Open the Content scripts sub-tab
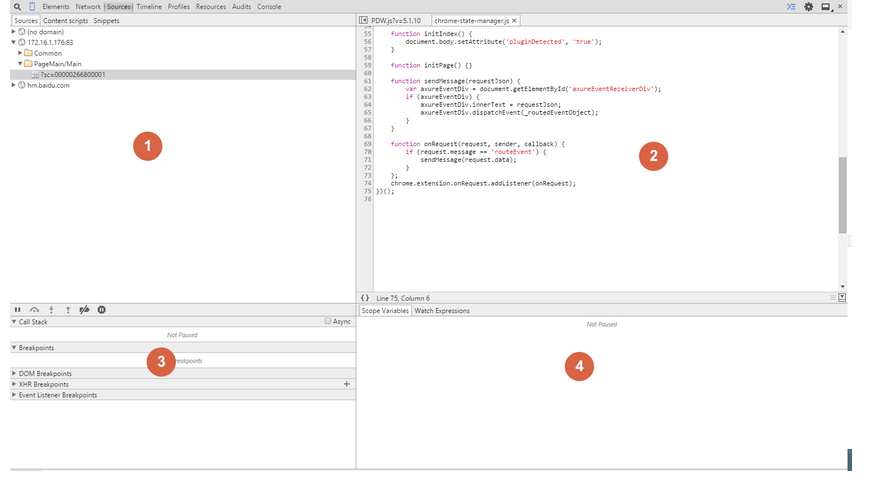The height and width of the screenshot is (481, 876). (65, 21)
